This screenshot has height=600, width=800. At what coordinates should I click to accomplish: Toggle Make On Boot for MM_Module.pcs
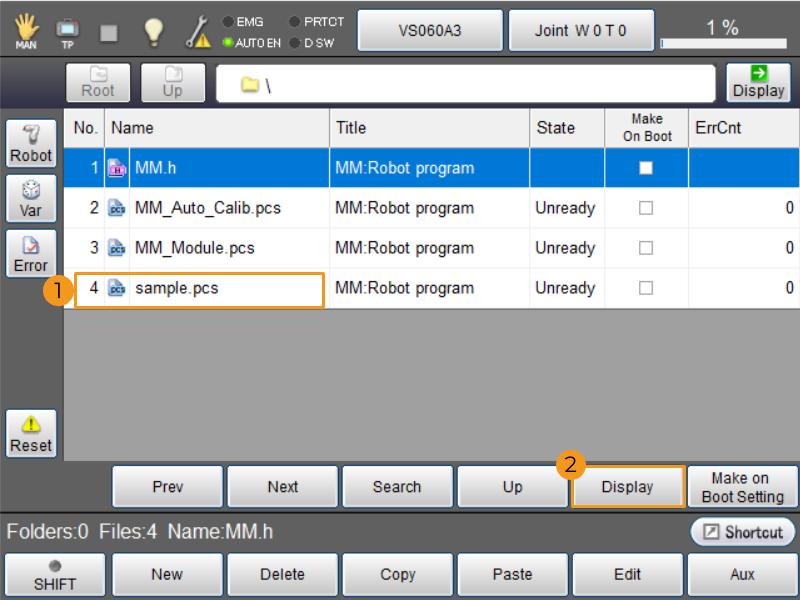[646, 248]
